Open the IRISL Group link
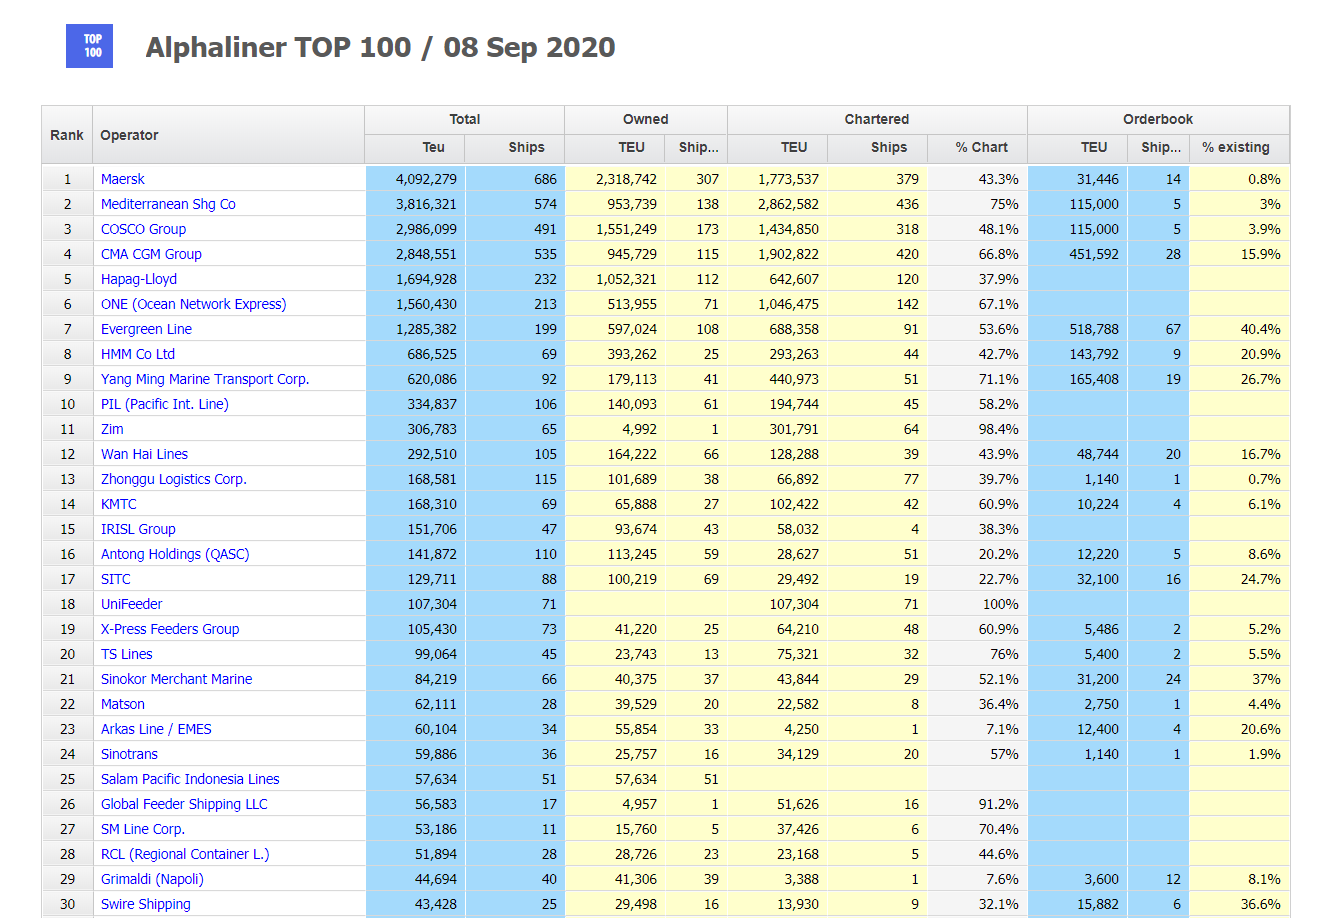1342x918 pixels. [x=138, y=529]
